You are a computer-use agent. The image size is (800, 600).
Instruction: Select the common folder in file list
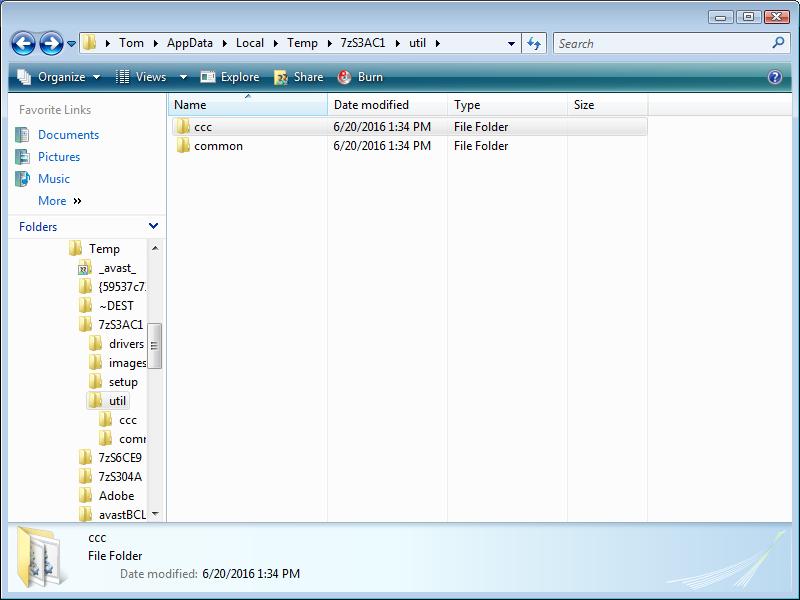tap(218, 146)
